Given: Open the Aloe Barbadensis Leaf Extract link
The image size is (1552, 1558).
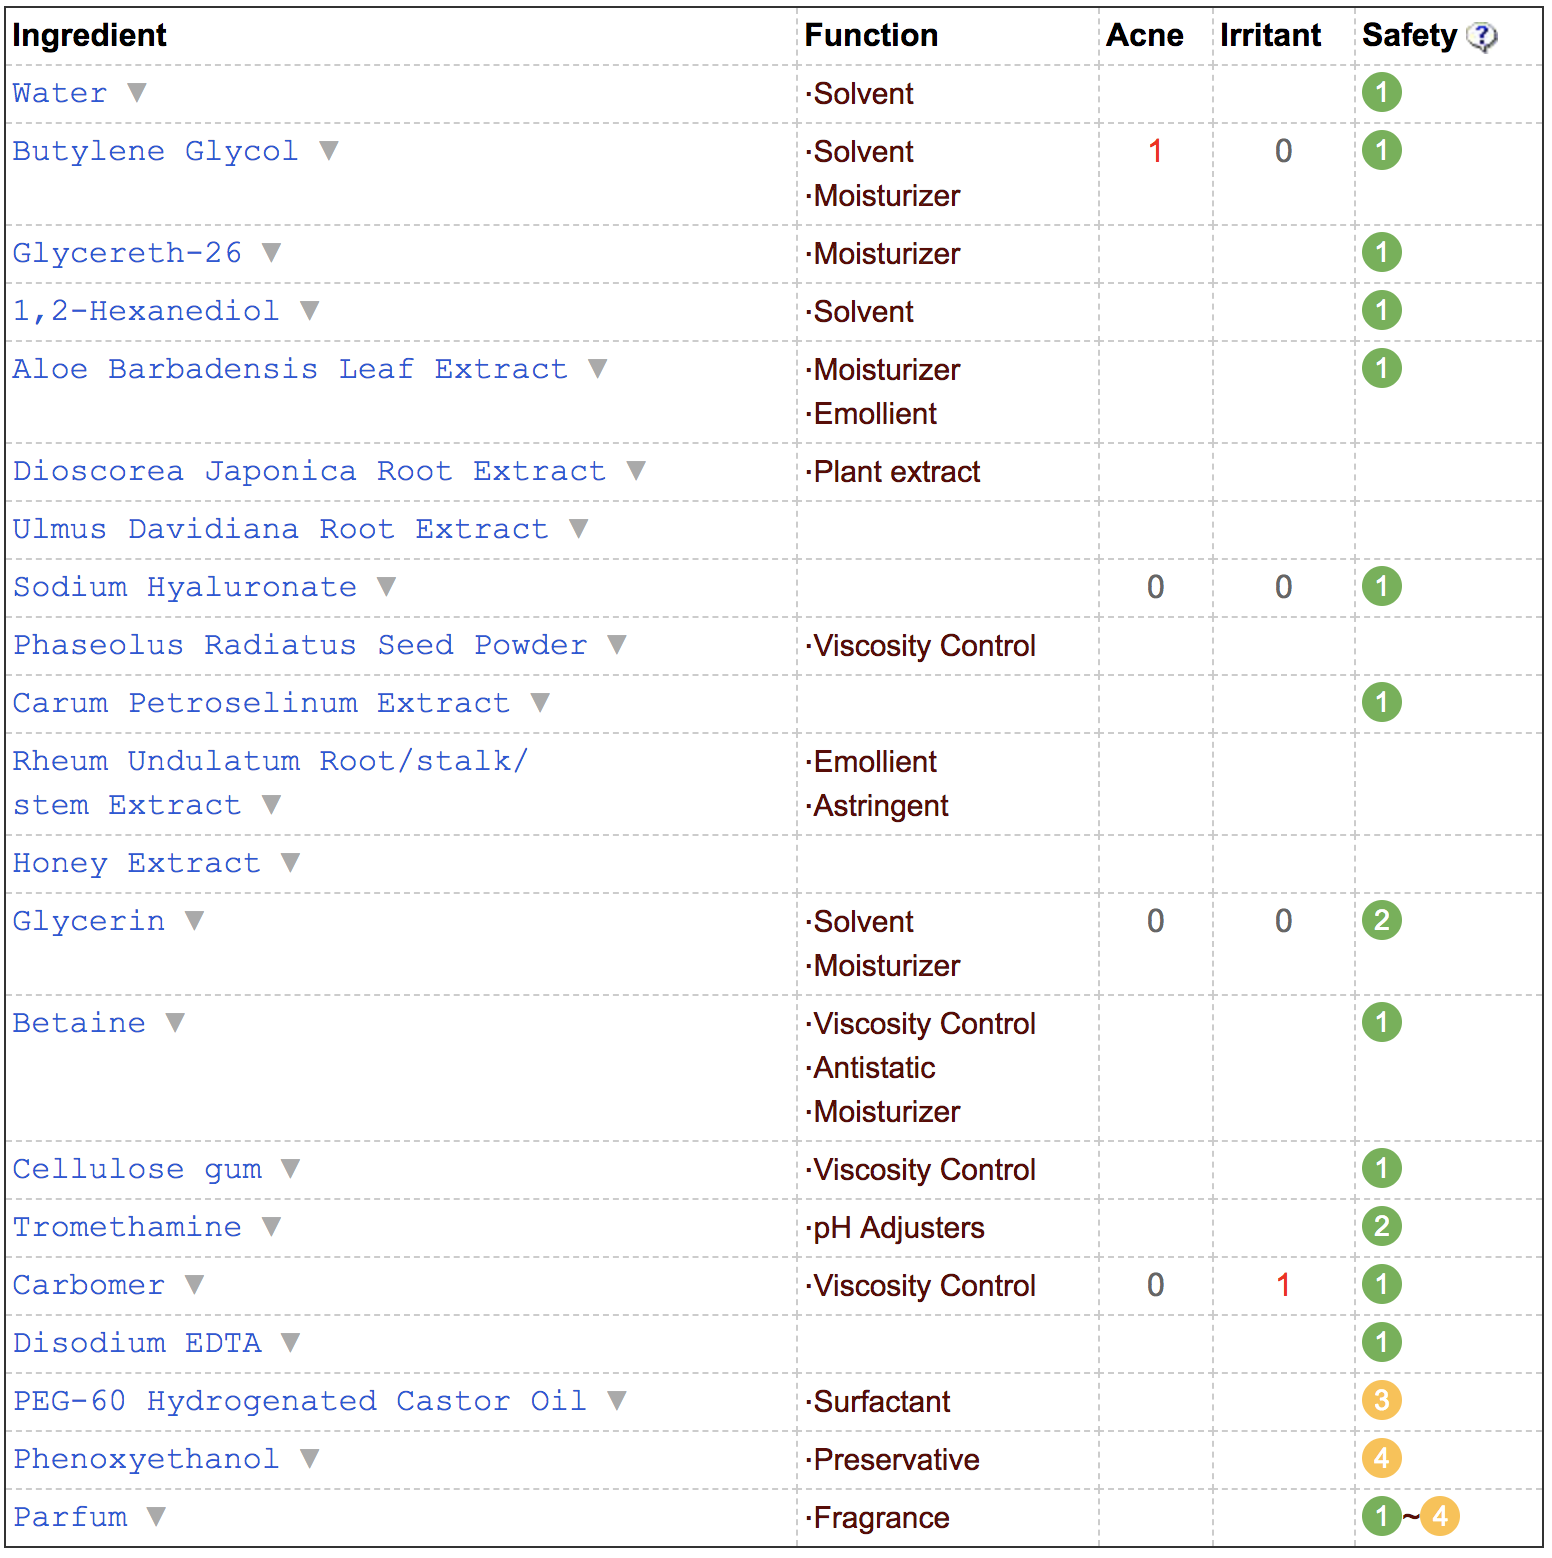Looking at the screenshot, I should pyautogui.click(x=290, y=369).
